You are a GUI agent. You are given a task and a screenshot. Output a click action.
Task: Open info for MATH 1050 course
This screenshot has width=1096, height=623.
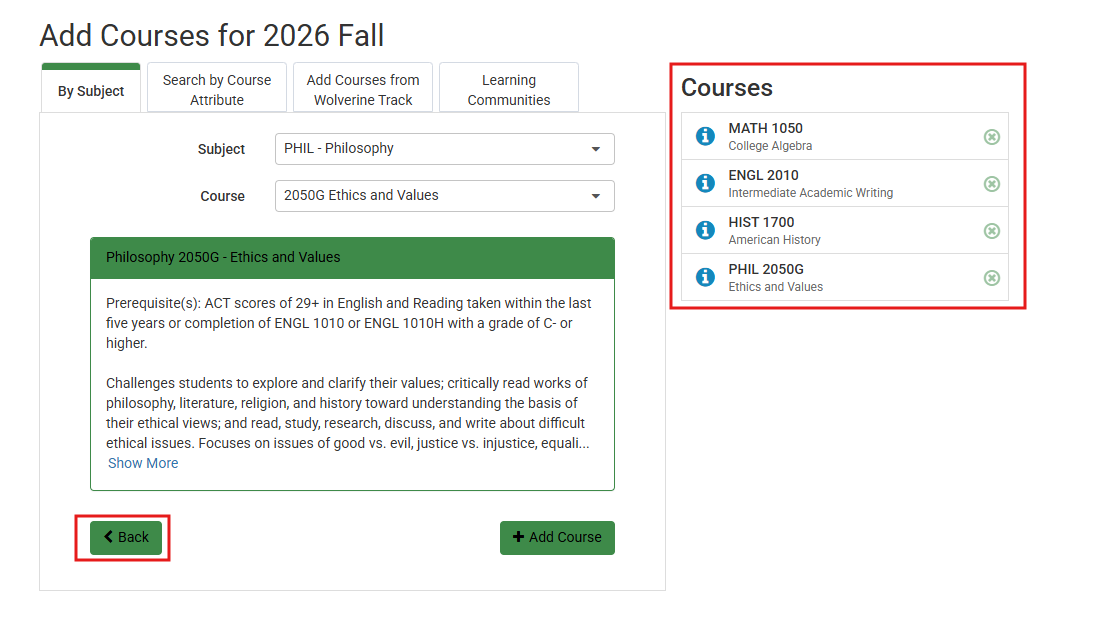(x=705, y=136)
